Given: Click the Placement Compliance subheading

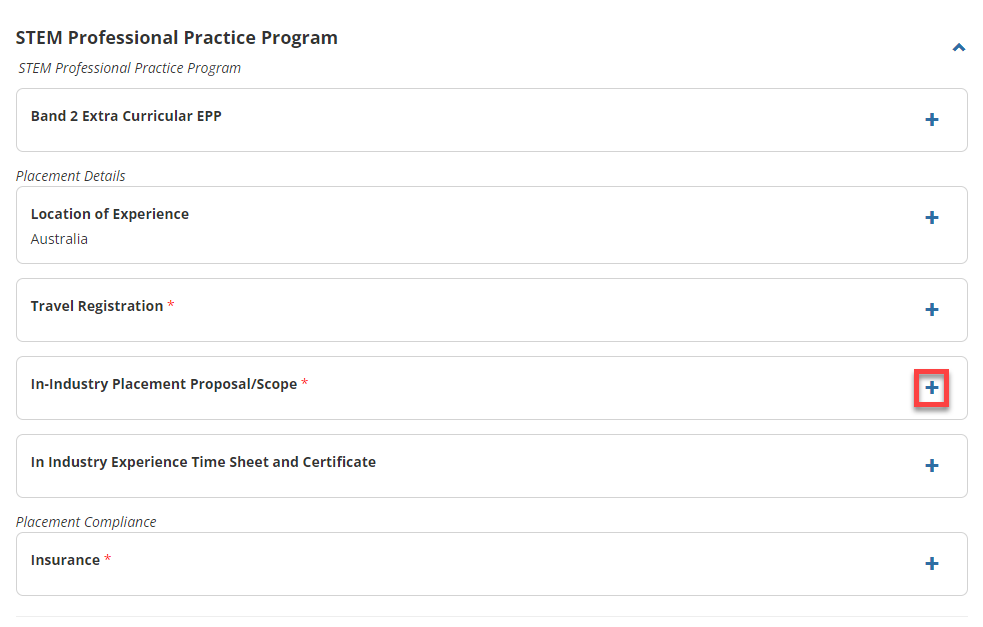Looking at the screenshot, I should [x=86, y=521].
